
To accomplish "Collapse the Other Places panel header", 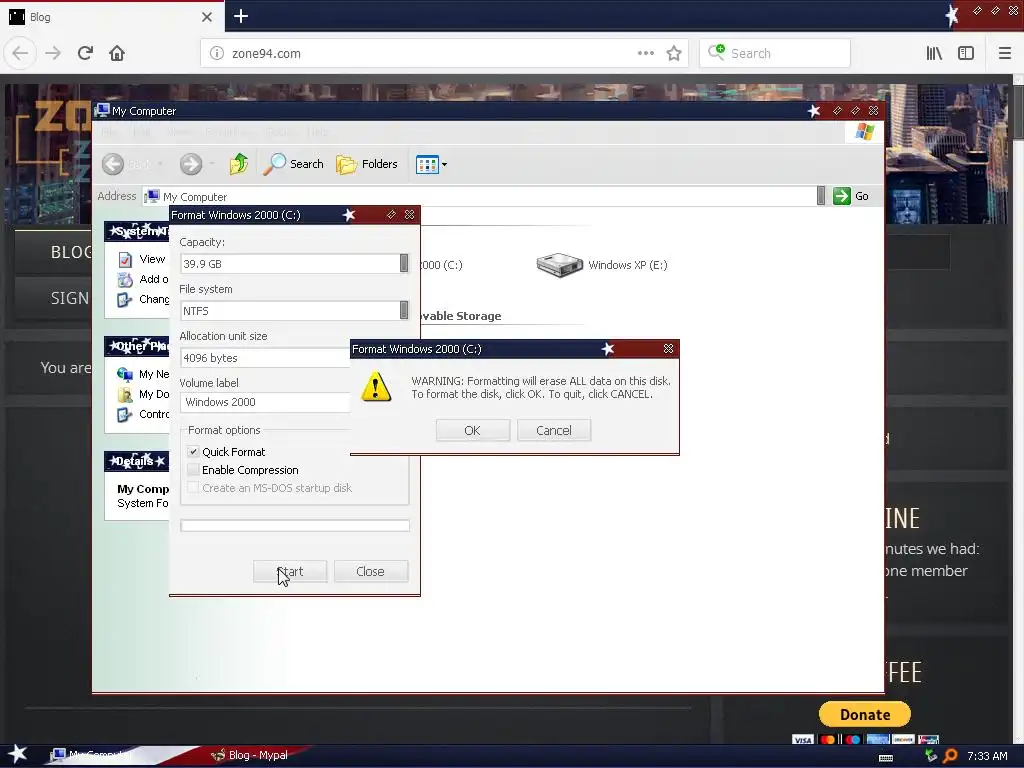I will tap(137, 346).
